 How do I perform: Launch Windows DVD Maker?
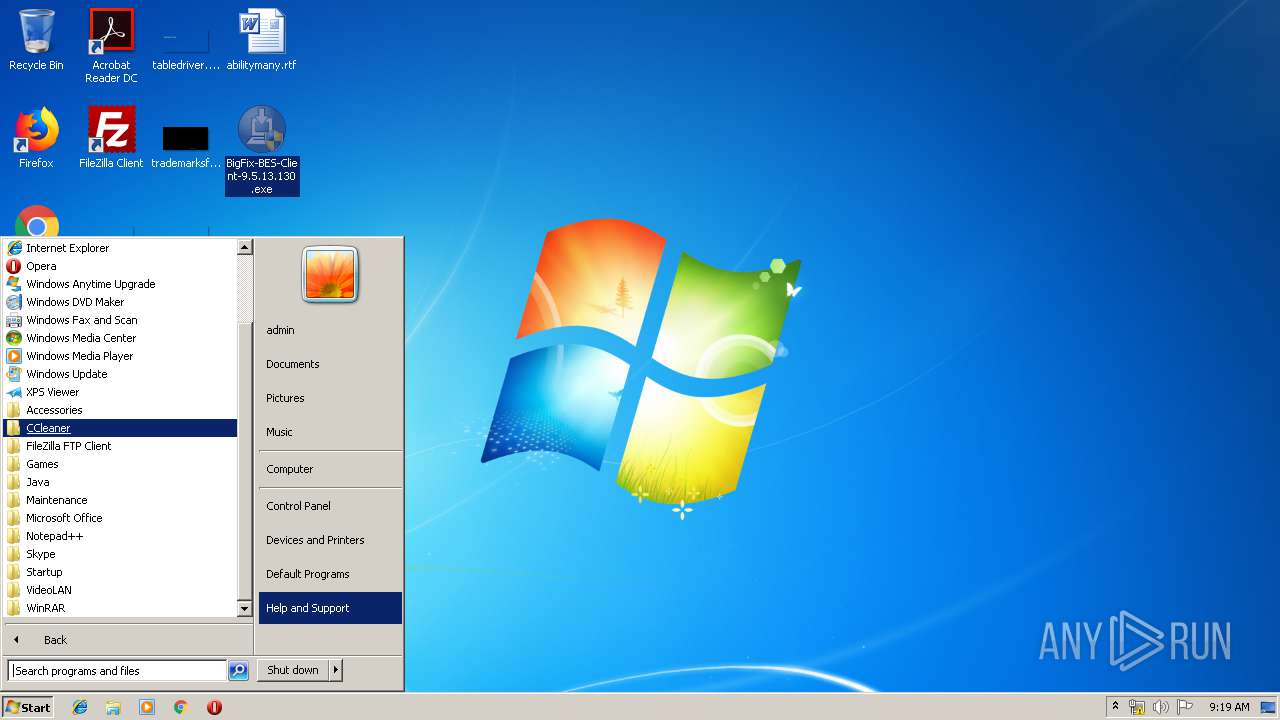(120, 302)
